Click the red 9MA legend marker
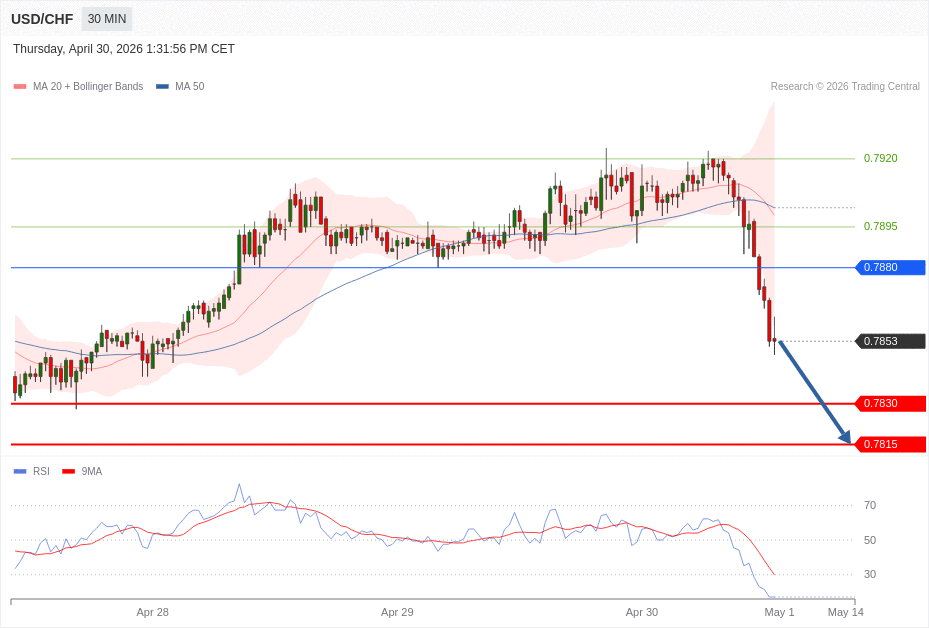 (68, 471)
